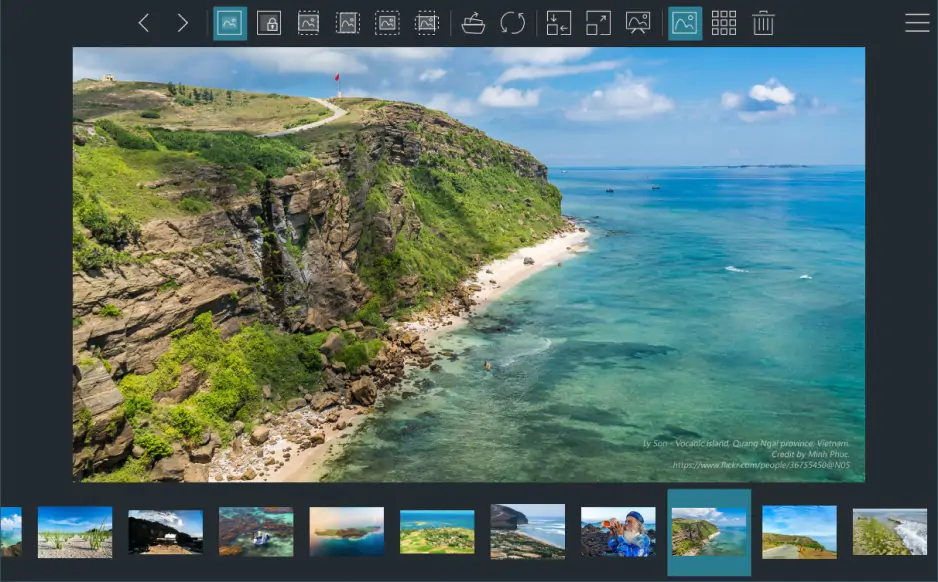Screen dimensions: 938x582
Task: Select the underwater coral boat thumbnail
Action: click(x=256, y=531)
